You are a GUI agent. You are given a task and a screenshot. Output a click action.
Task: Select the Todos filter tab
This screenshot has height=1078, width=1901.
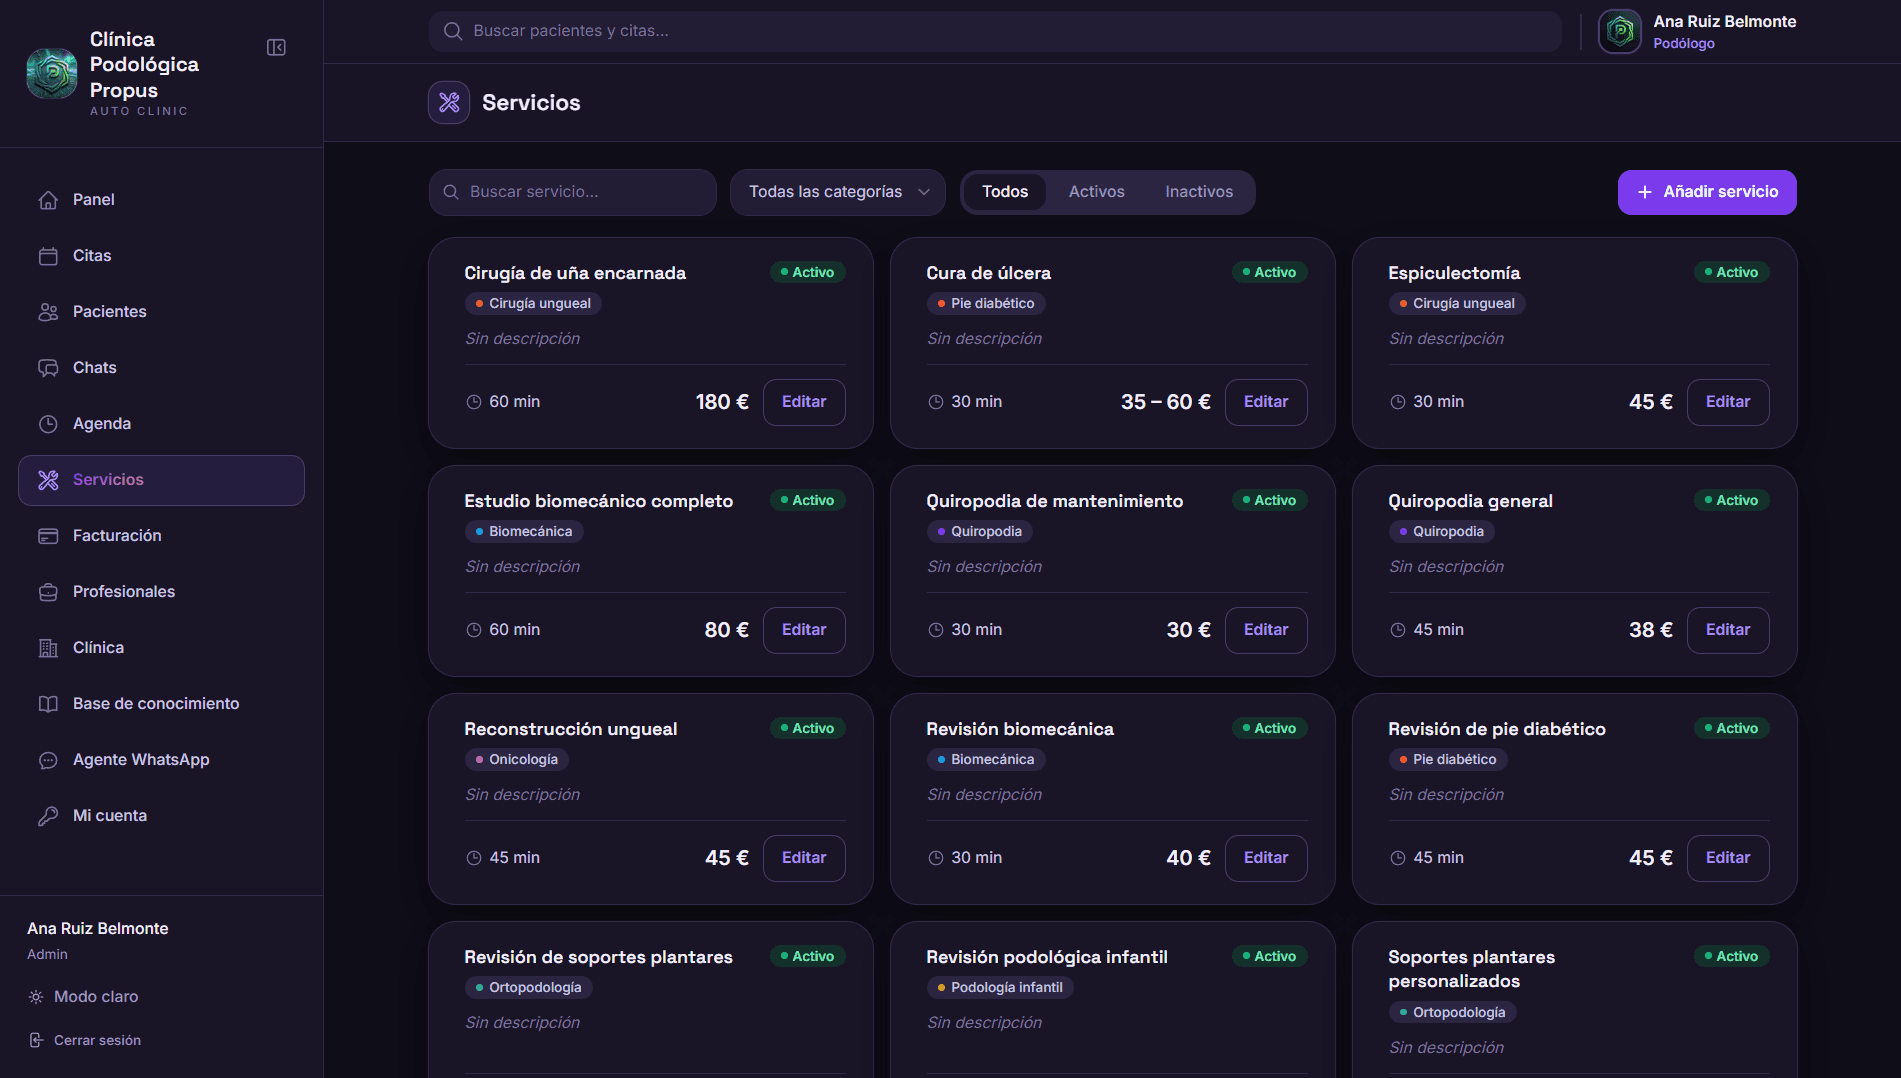coord(1005,192)
